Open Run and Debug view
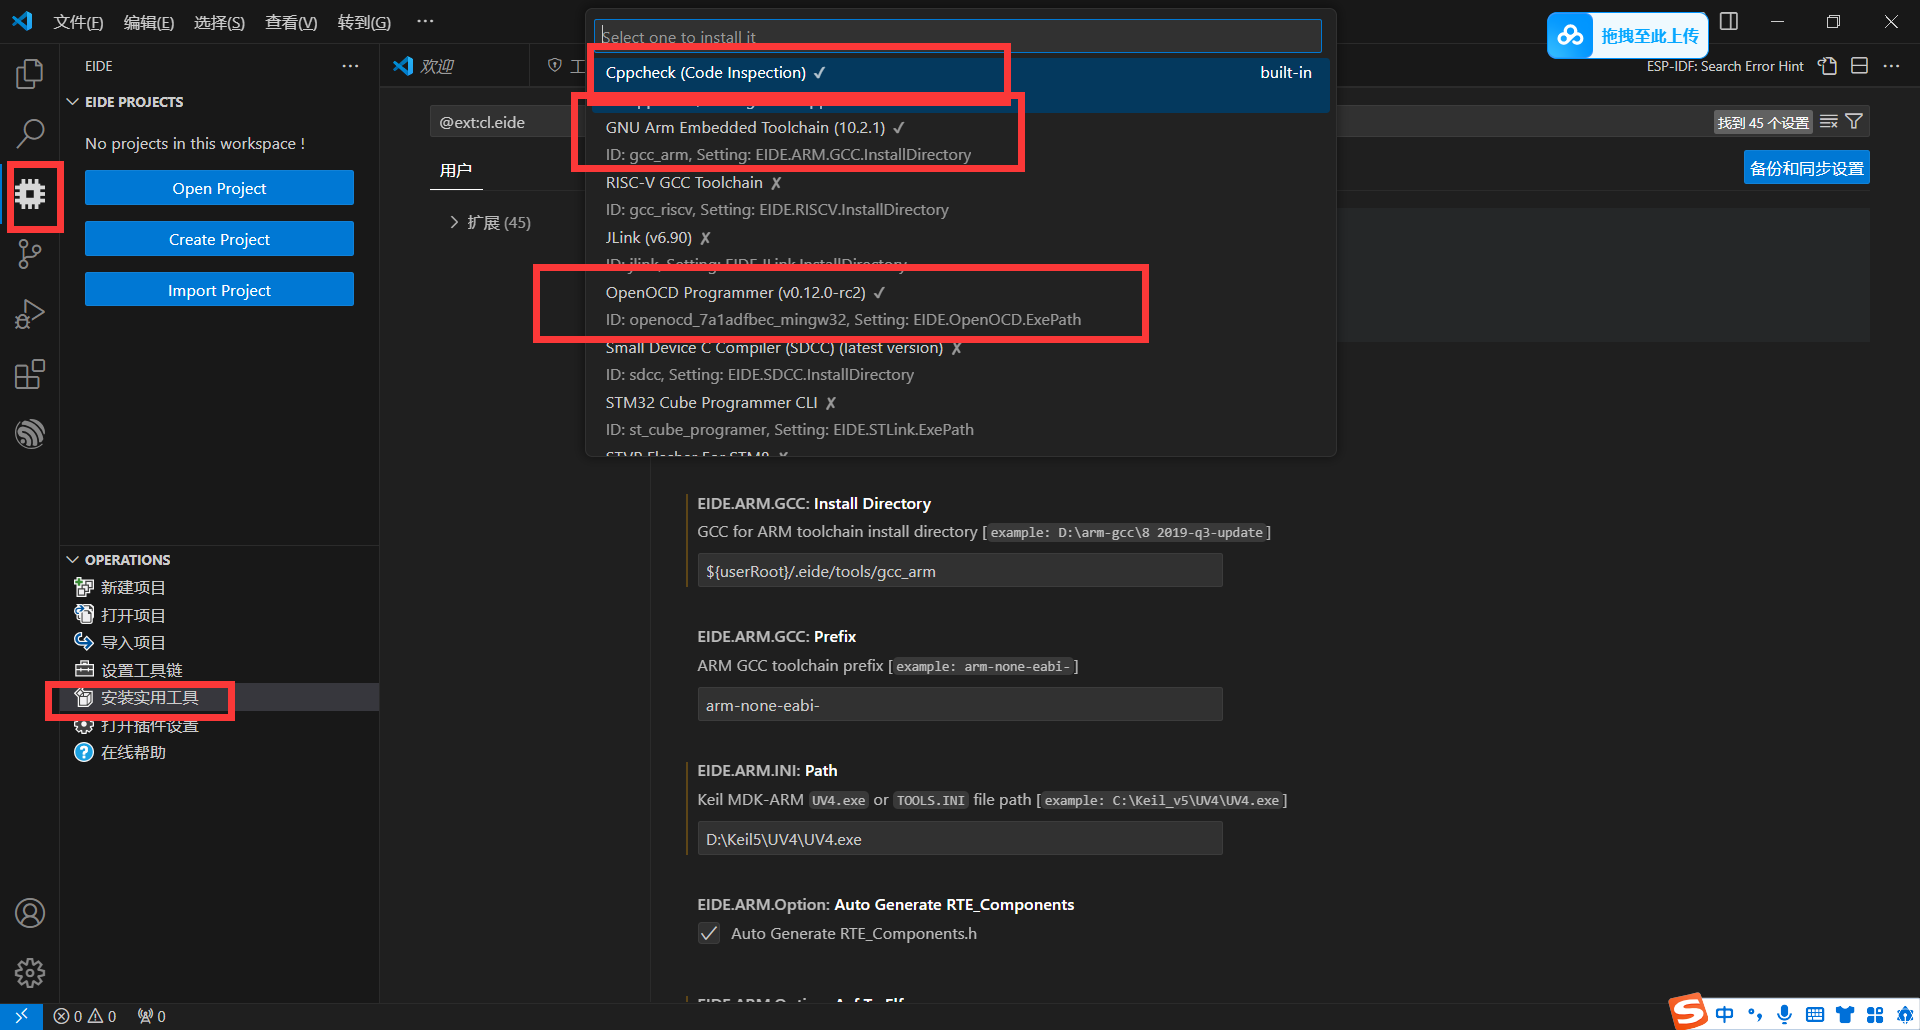 pos(30,314)
